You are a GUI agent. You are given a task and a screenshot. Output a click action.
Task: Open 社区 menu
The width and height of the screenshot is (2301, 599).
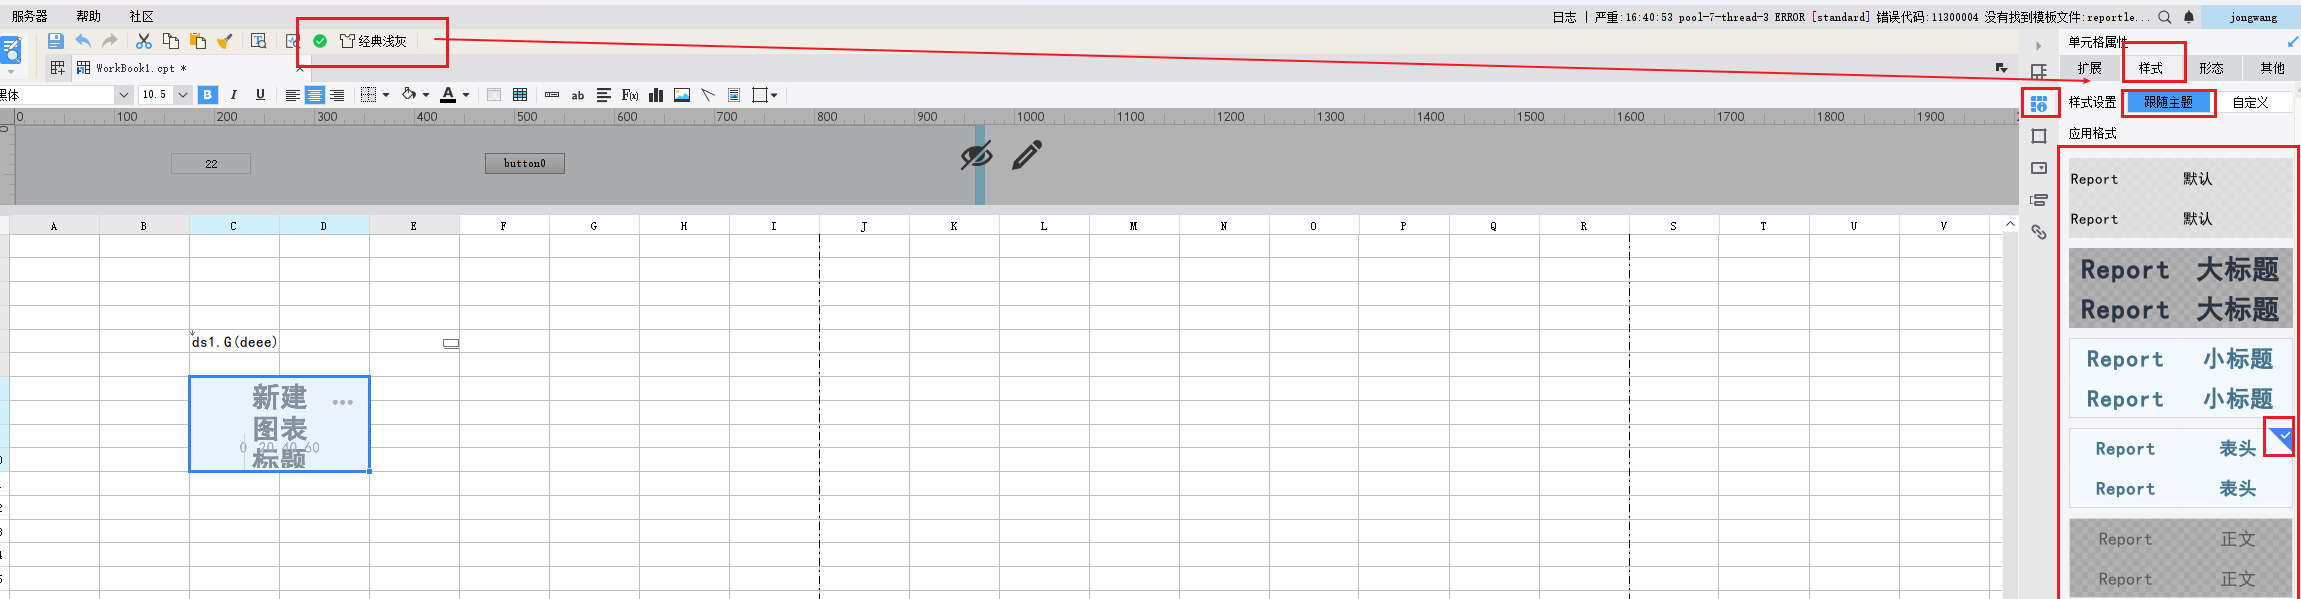click(142, 16)
